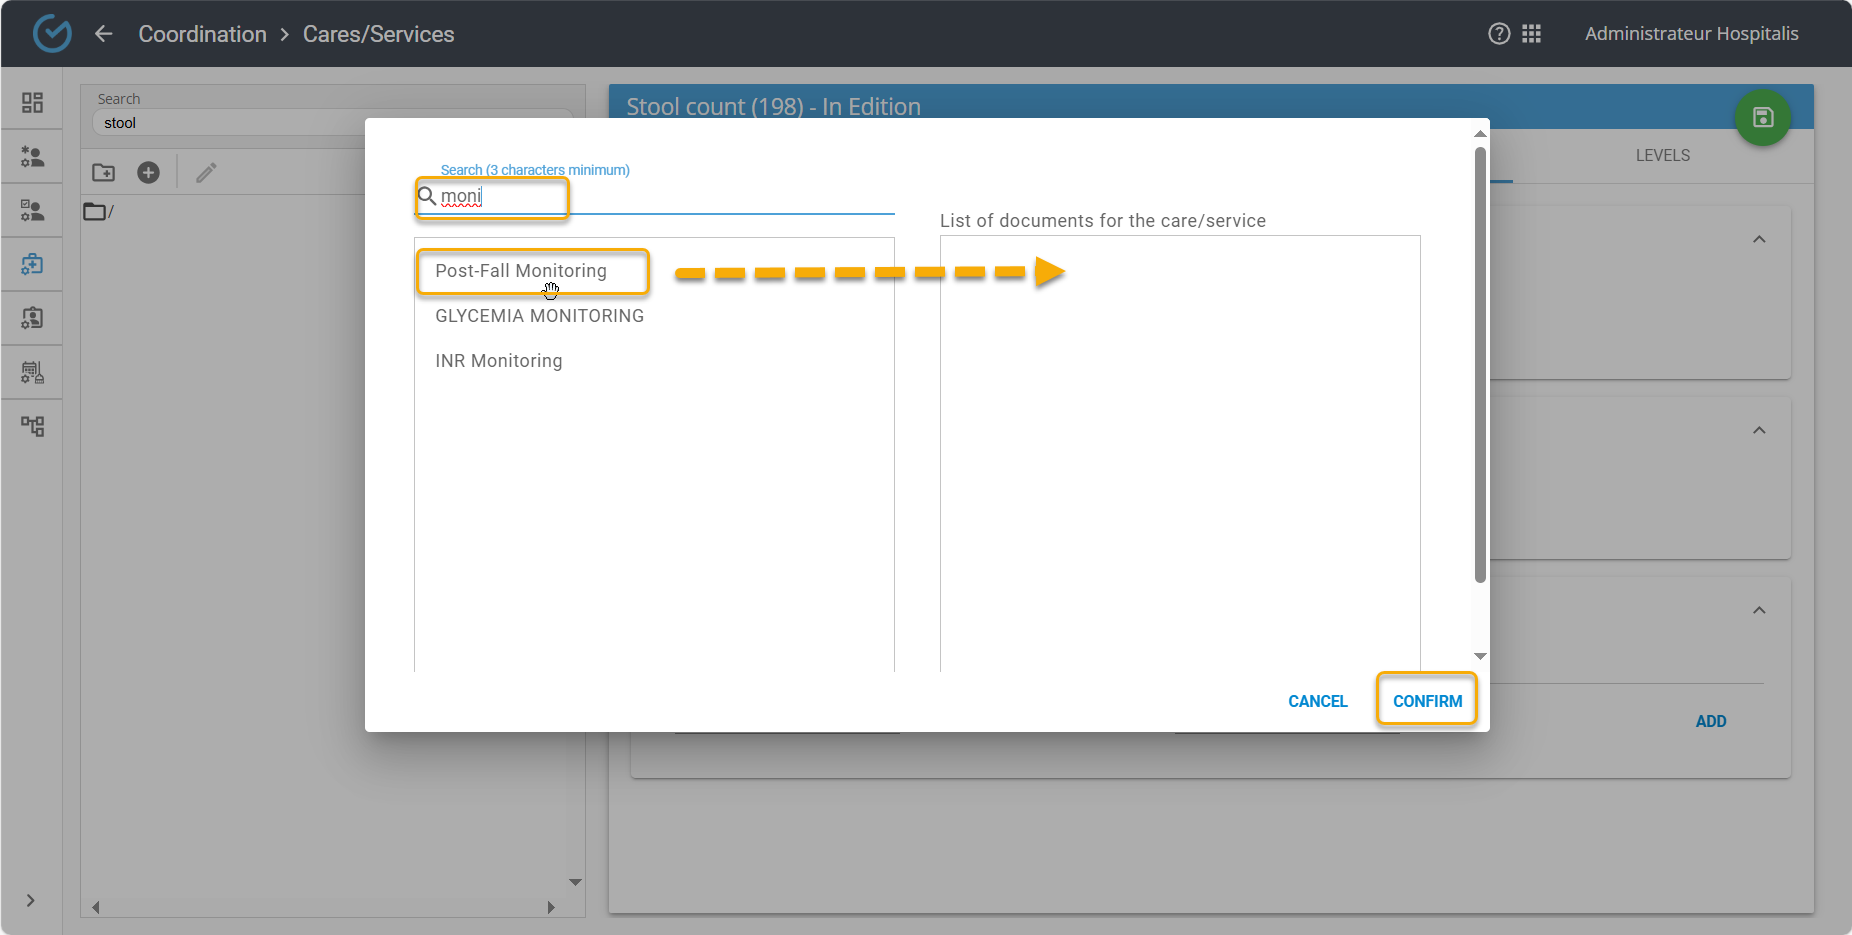Screen dimensions: 1852x935
Task: Collapse the first section chevron
Action: tap(1759, 240)
